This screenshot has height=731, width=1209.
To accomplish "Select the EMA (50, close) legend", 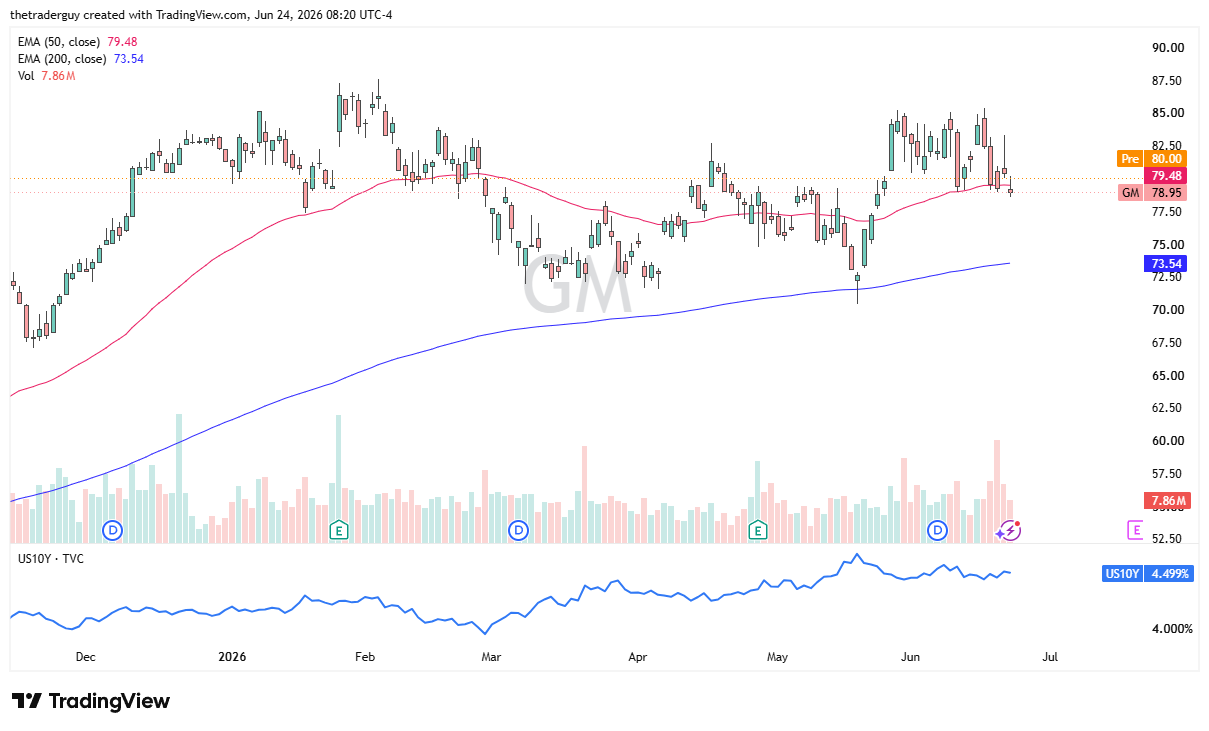I will click(79, 42).
